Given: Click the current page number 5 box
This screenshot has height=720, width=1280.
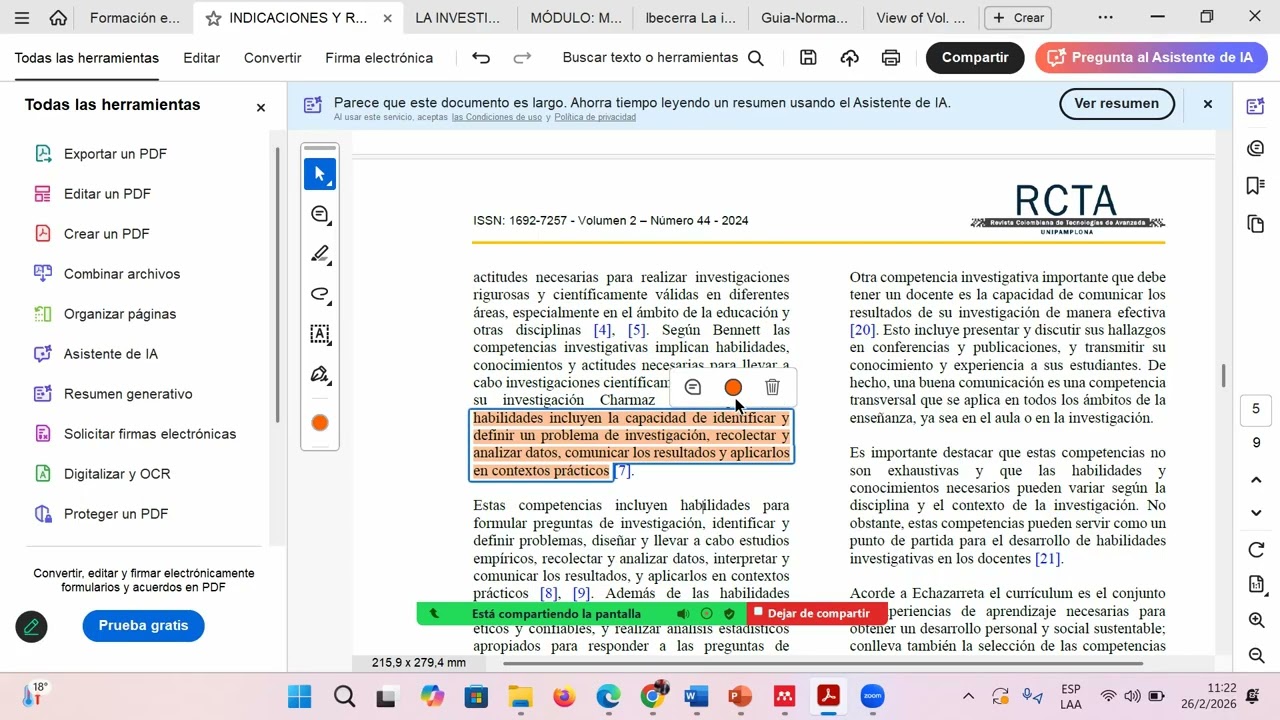Looking at the screenshot, I should [1256, 409].
